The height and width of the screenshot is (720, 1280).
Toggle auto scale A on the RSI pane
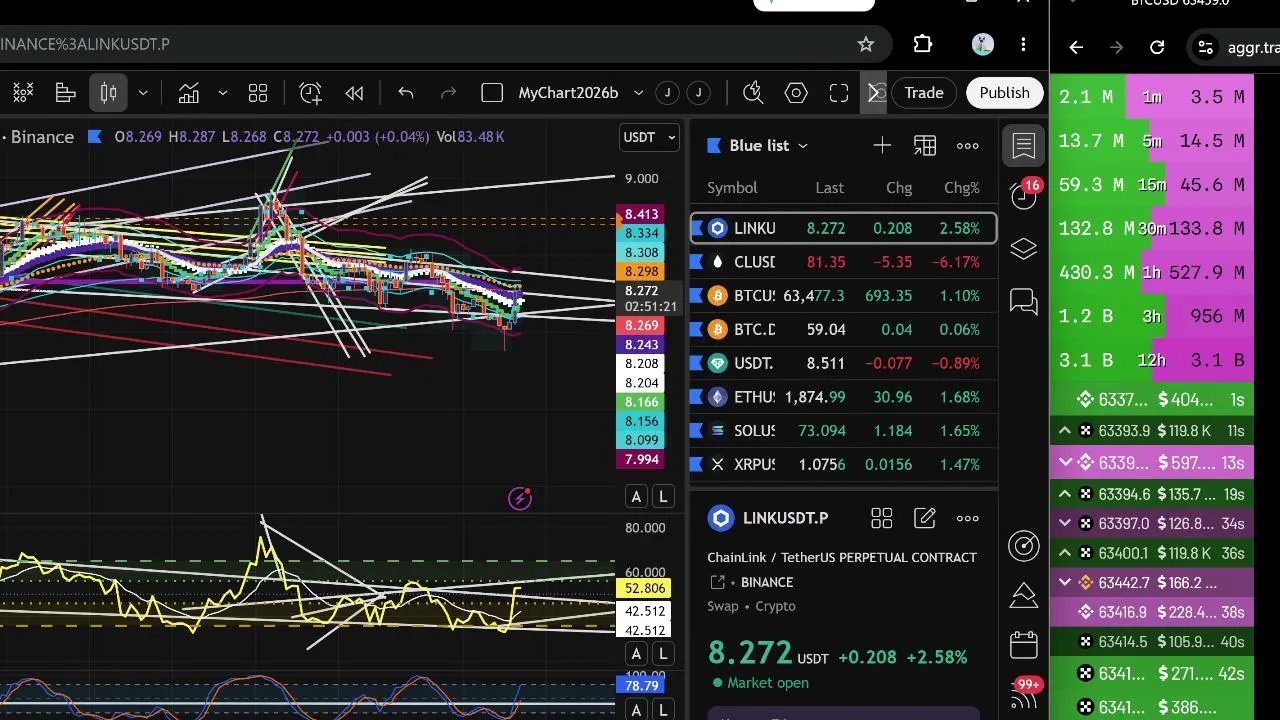(636, 654)
